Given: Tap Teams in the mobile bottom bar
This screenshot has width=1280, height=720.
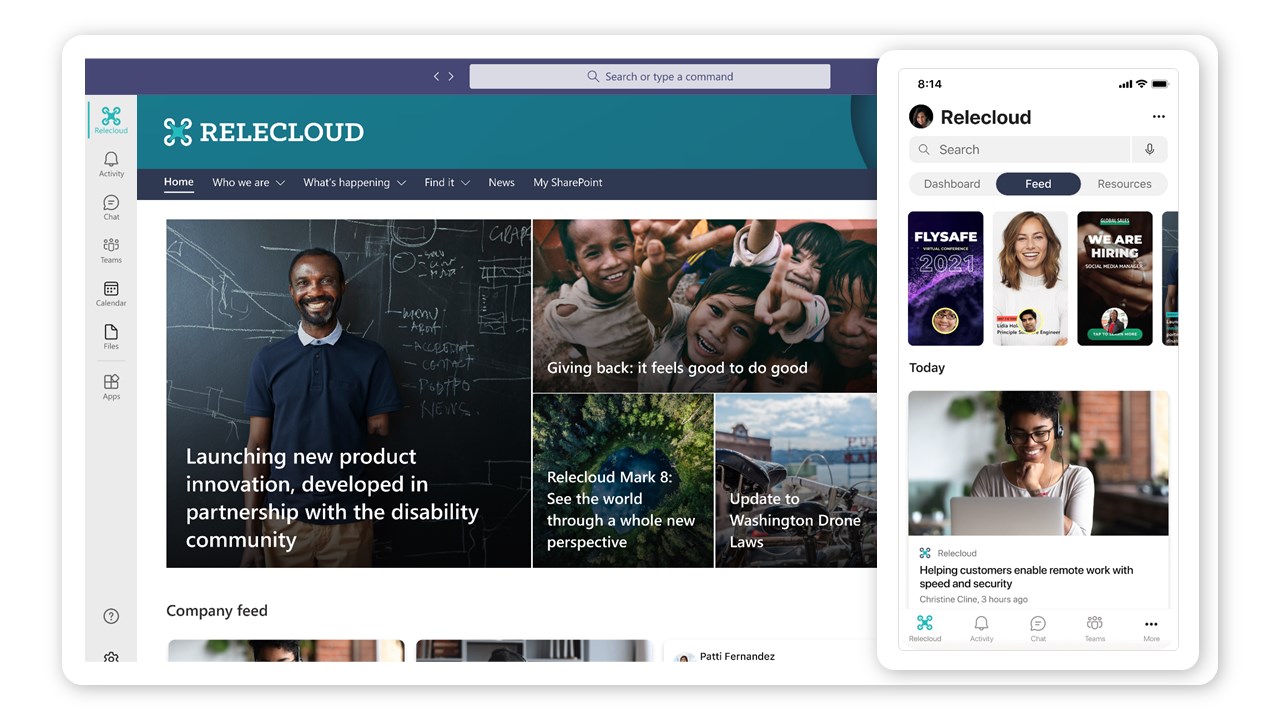Looking at the screenshot, I should 1095,628.
